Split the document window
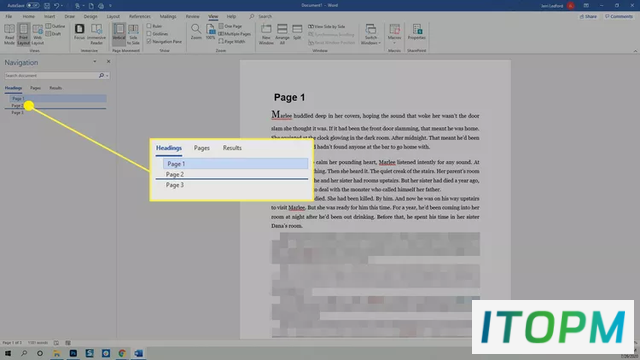The image size is (640, 360). pyautogui.click(x=297, y=32)
